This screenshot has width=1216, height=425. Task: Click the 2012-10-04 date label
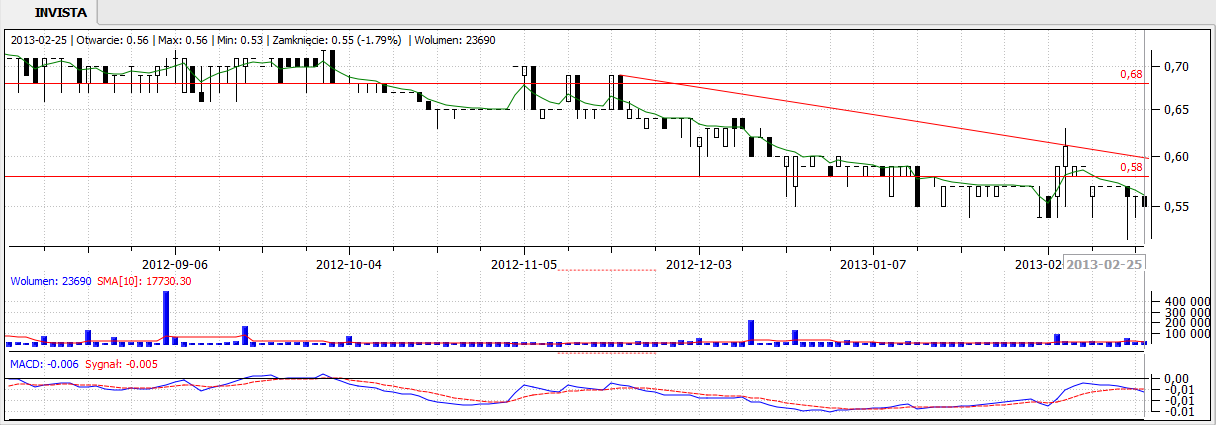point(349,264)
